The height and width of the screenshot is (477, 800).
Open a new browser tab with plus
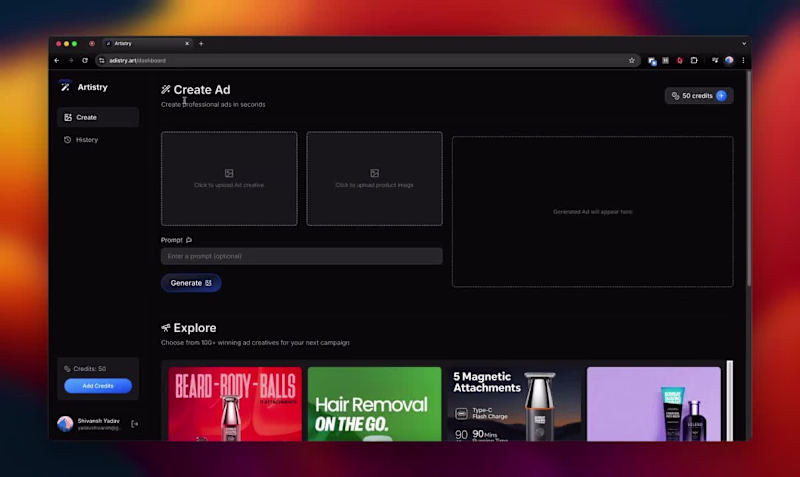coord(201,44)
